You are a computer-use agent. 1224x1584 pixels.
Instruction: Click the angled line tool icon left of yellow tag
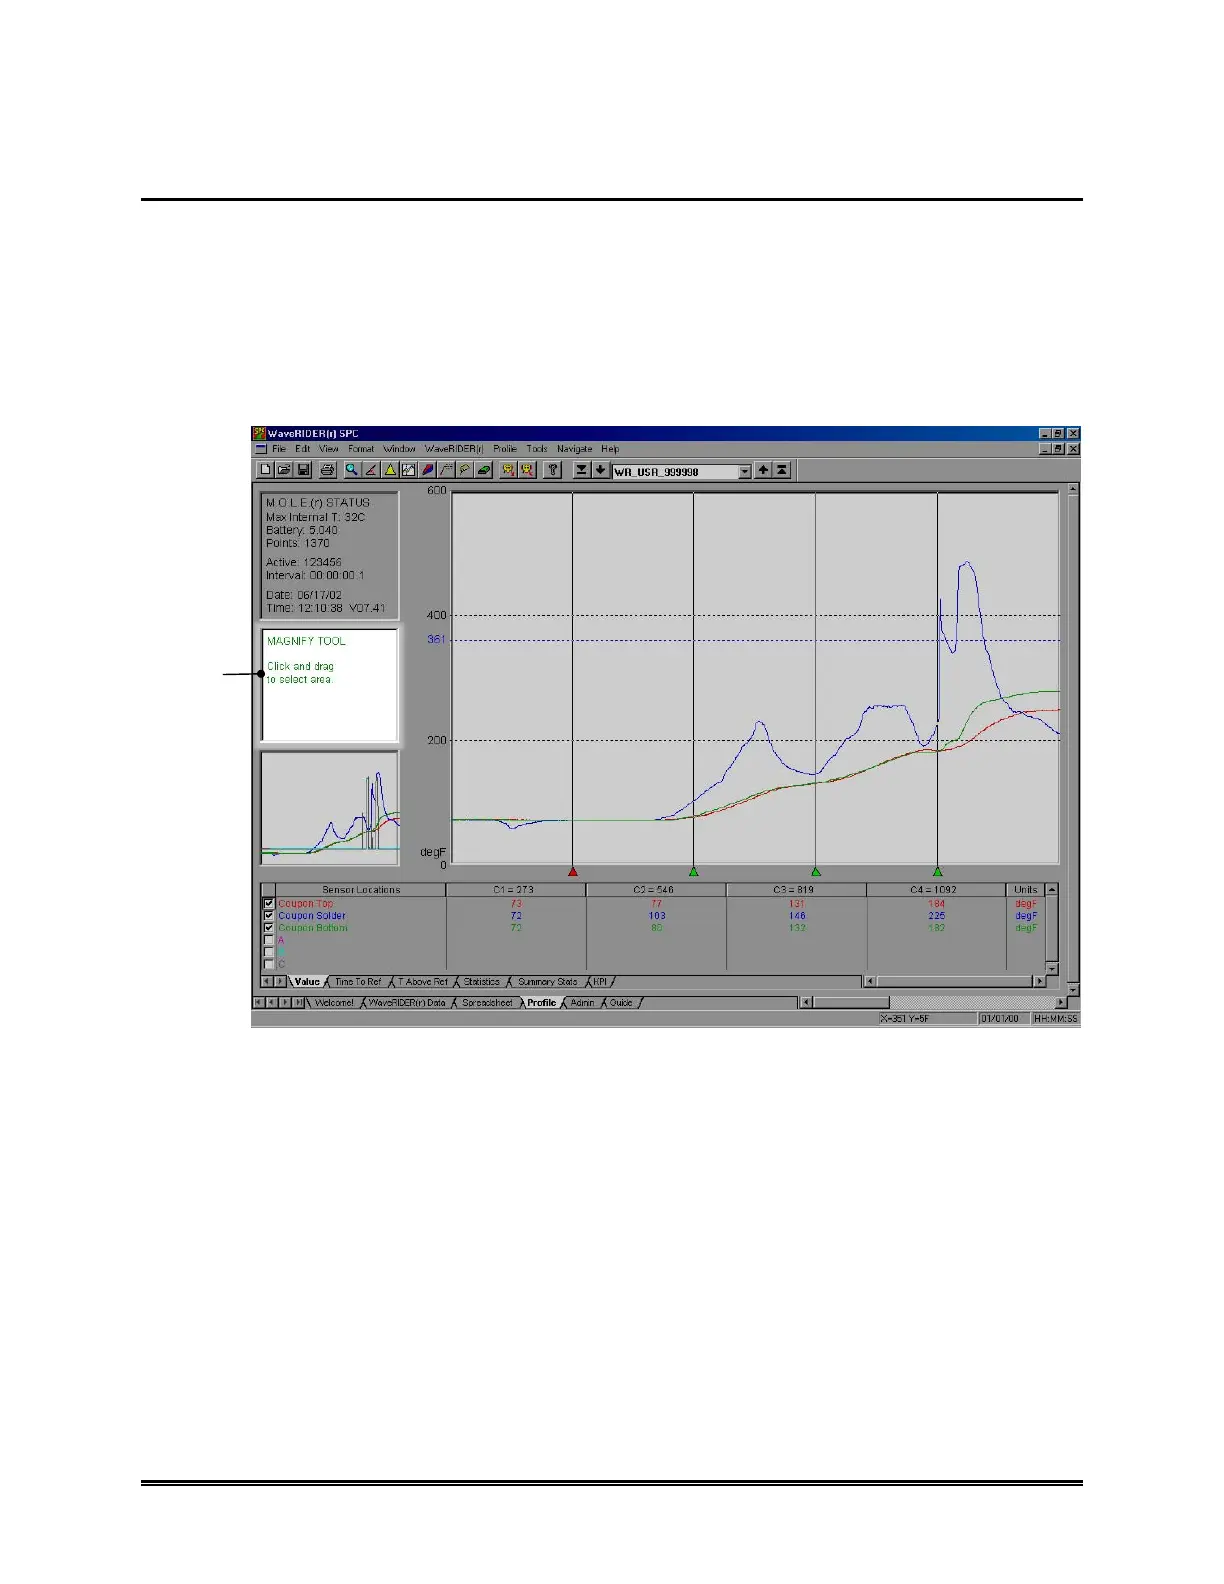(446, 470)
